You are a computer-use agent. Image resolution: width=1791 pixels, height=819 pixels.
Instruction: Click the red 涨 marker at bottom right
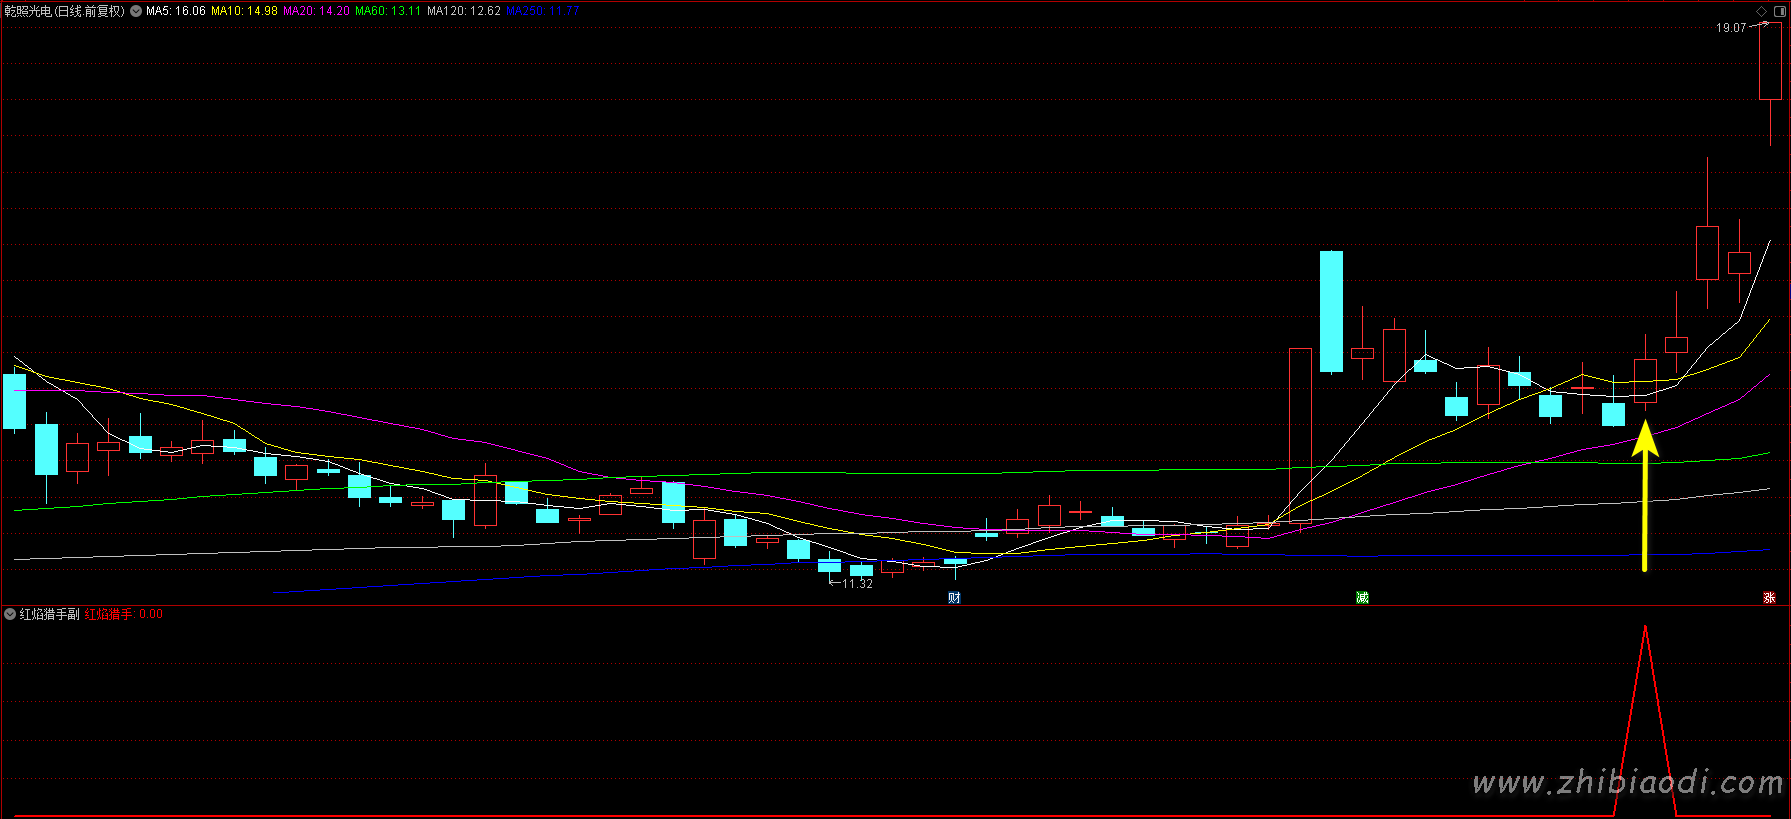click(x=1769, y=598)
